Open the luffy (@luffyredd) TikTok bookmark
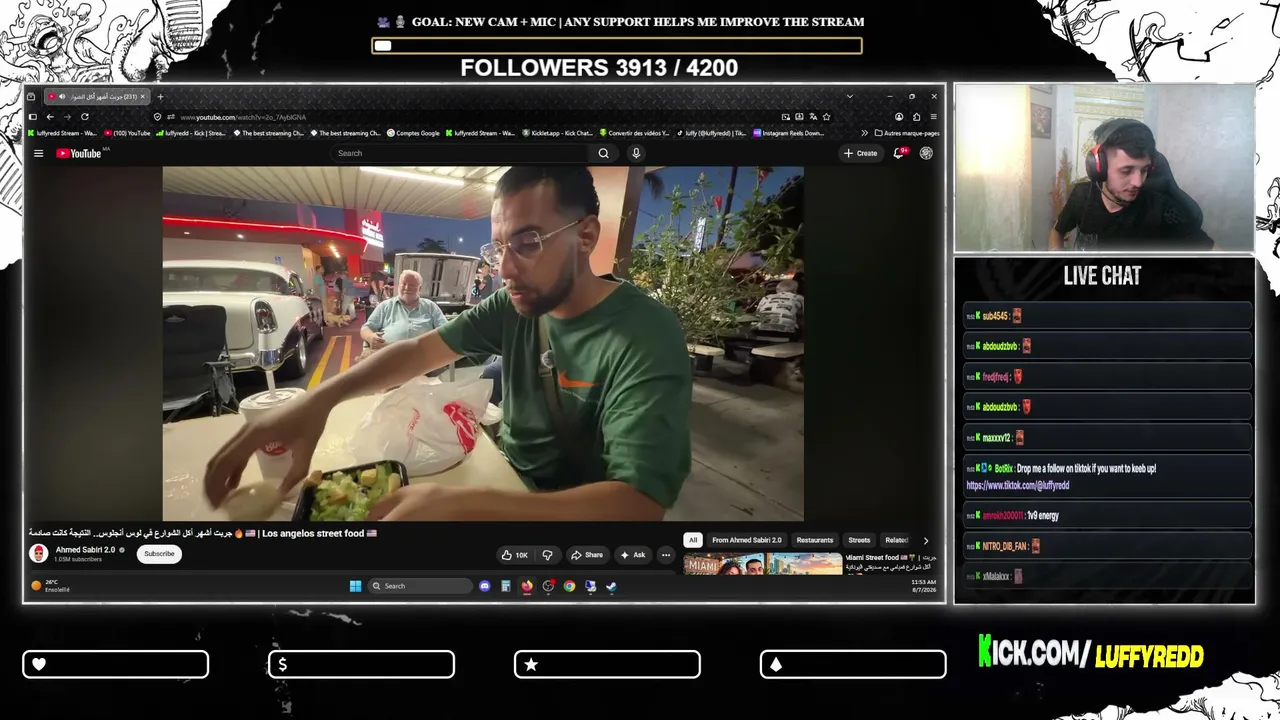The image size is (1280, 720). 711,133
